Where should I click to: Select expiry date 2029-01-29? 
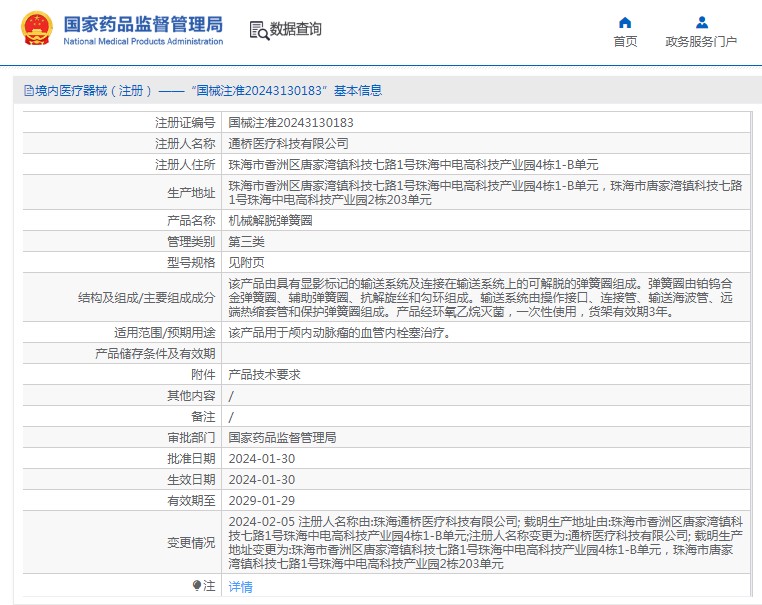pyautogui.click(x=261, y=501)
